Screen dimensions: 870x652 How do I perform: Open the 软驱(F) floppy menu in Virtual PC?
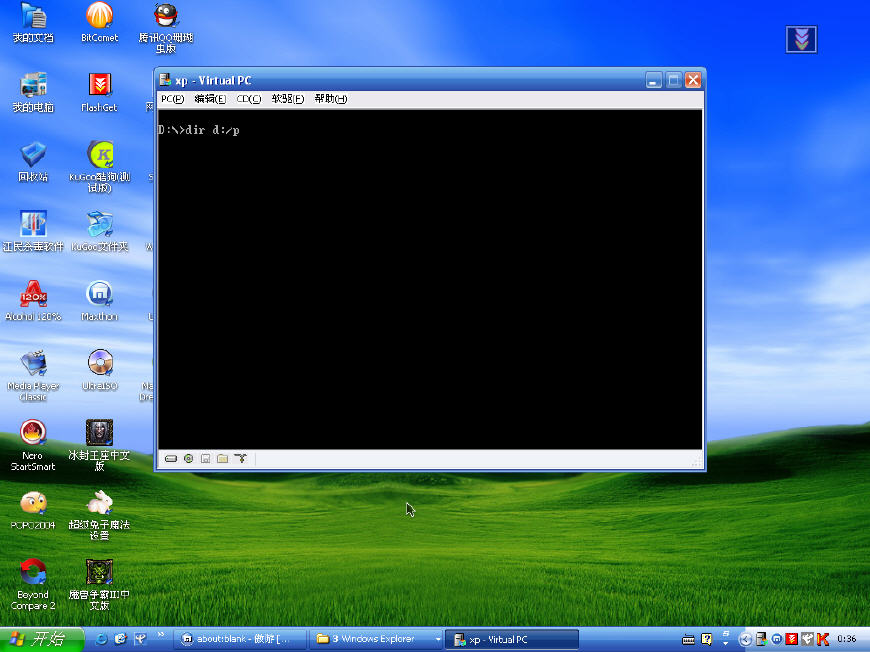pos(287,99)
